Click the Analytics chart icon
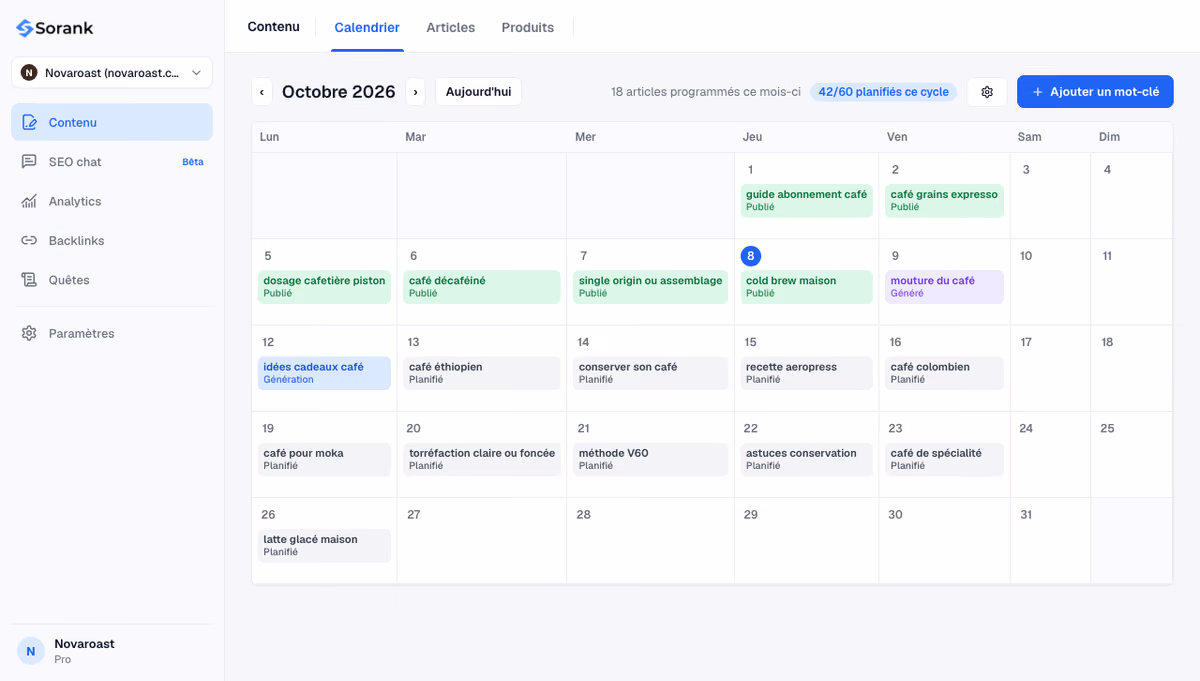The height and width of the screenshot is (681, 1200). click(x=29, y=201)
